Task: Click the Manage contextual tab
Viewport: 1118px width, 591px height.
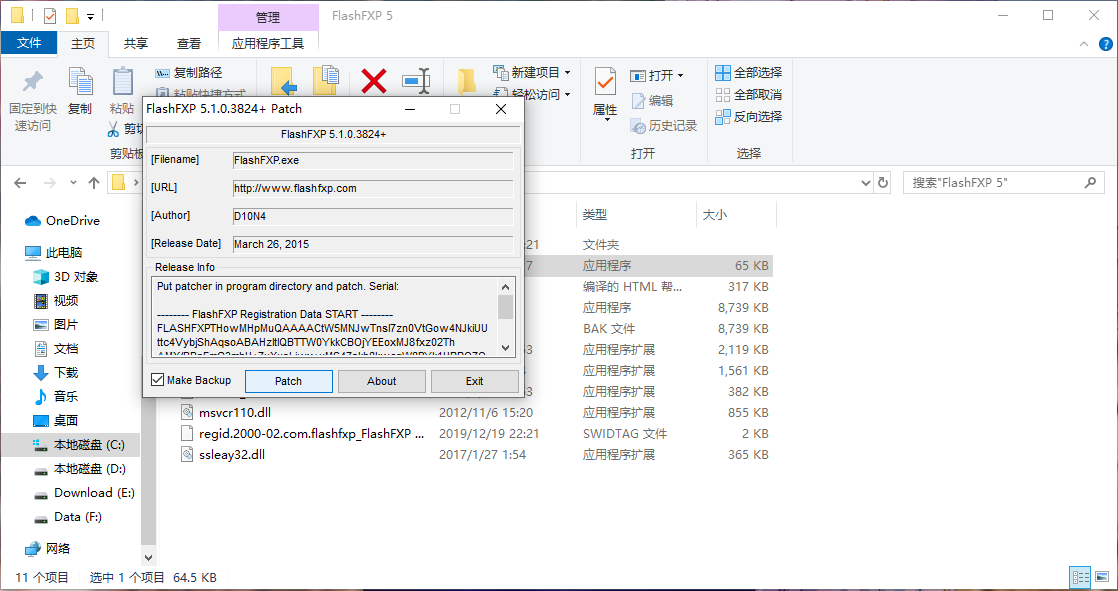Action: point(268,17)
